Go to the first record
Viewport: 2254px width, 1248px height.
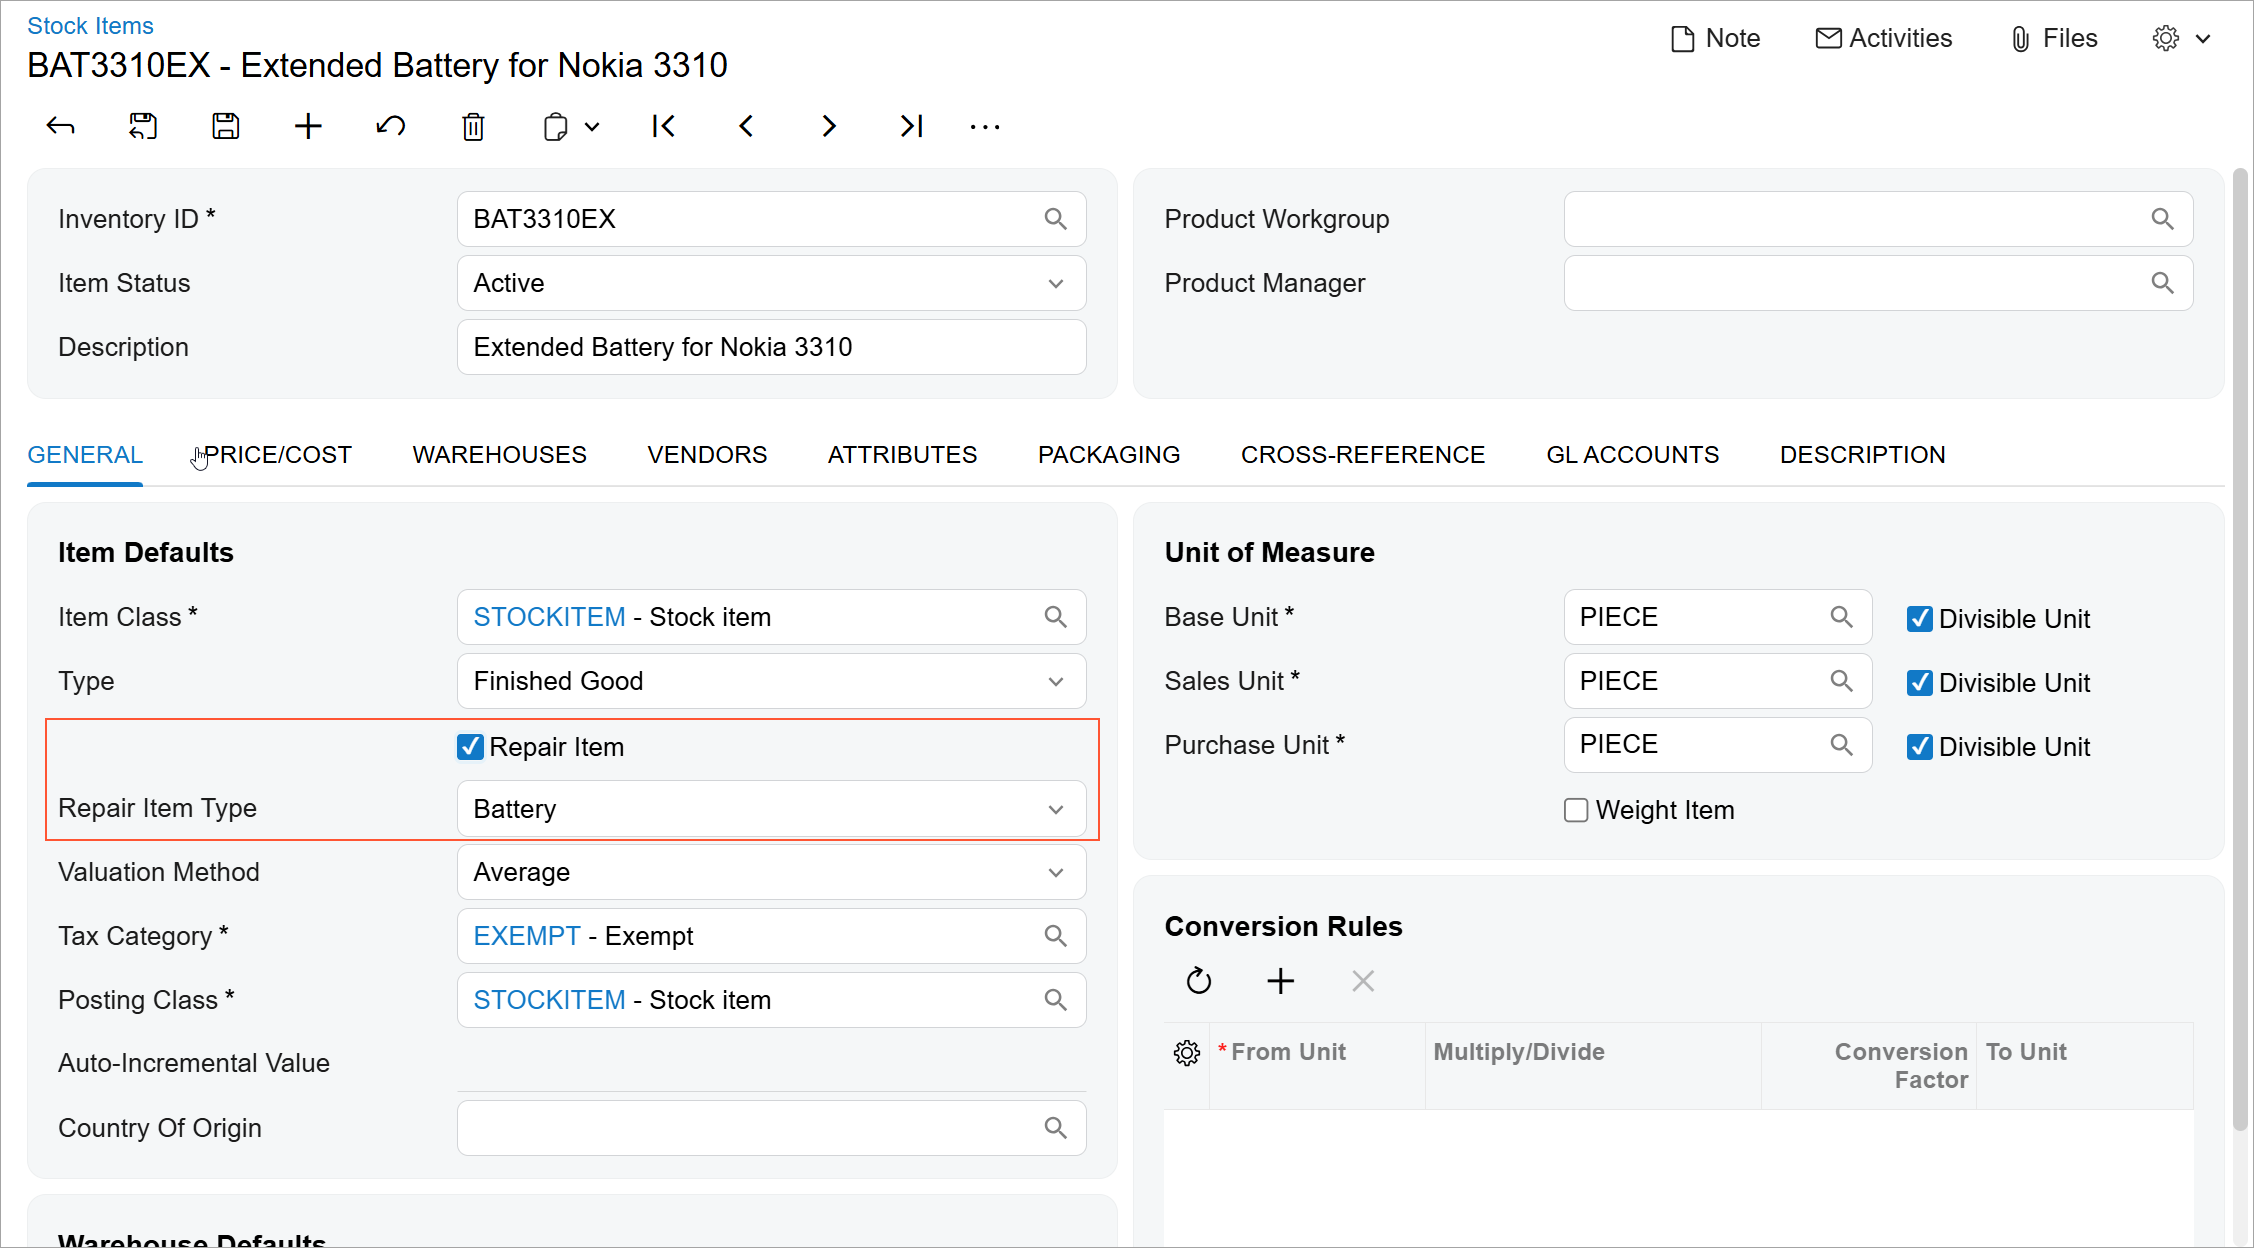click(x=663, y=126)
